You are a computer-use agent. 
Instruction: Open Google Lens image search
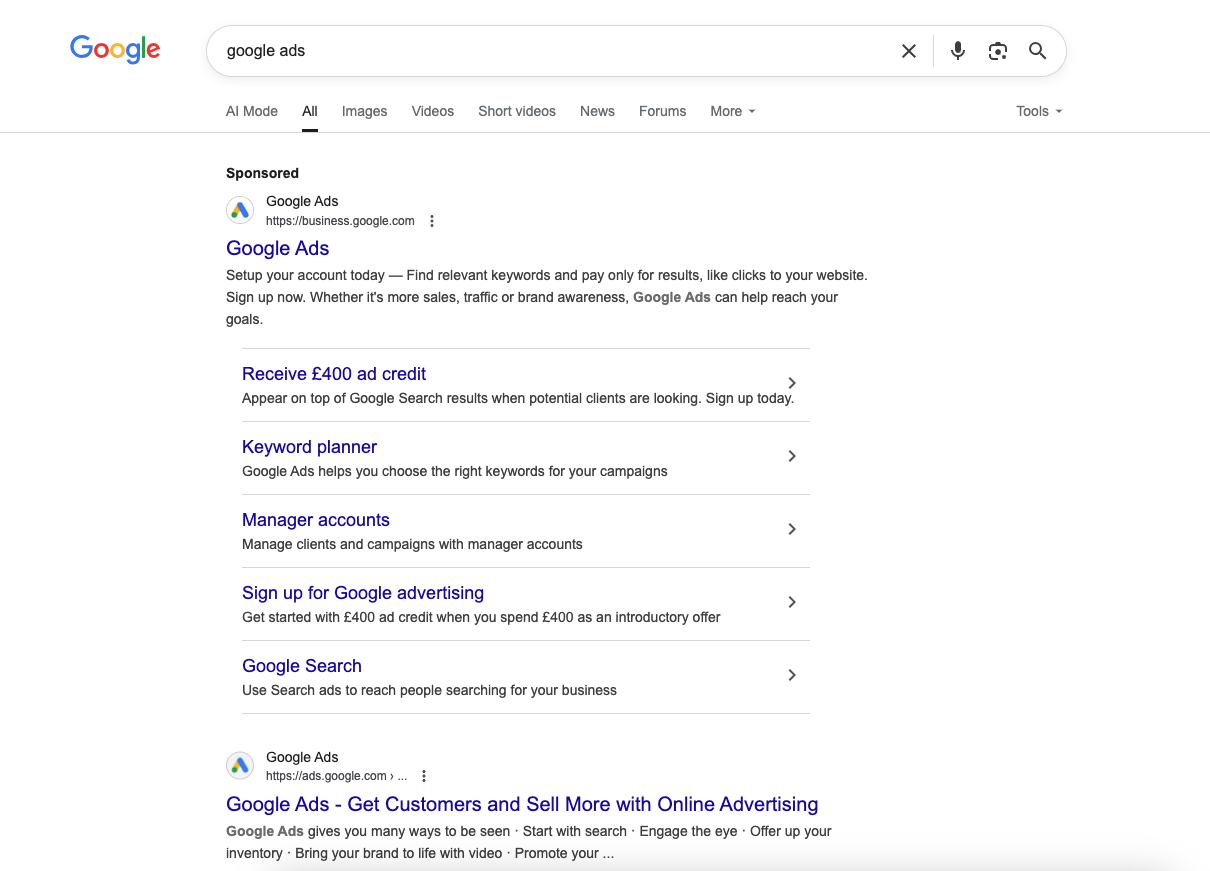coord(997,50)
